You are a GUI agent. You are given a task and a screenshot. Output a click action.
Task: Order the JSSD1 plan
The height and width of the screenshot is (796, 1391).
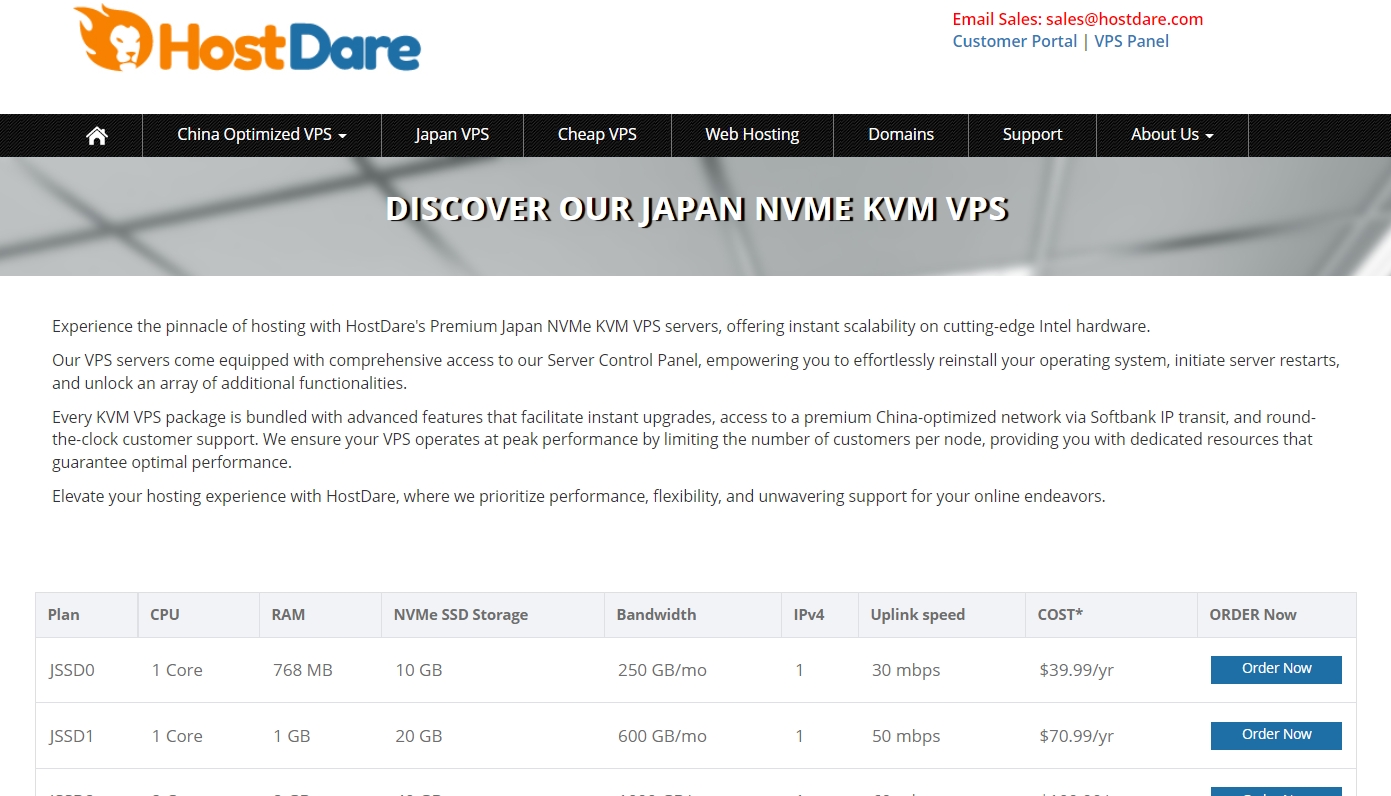1275,735
